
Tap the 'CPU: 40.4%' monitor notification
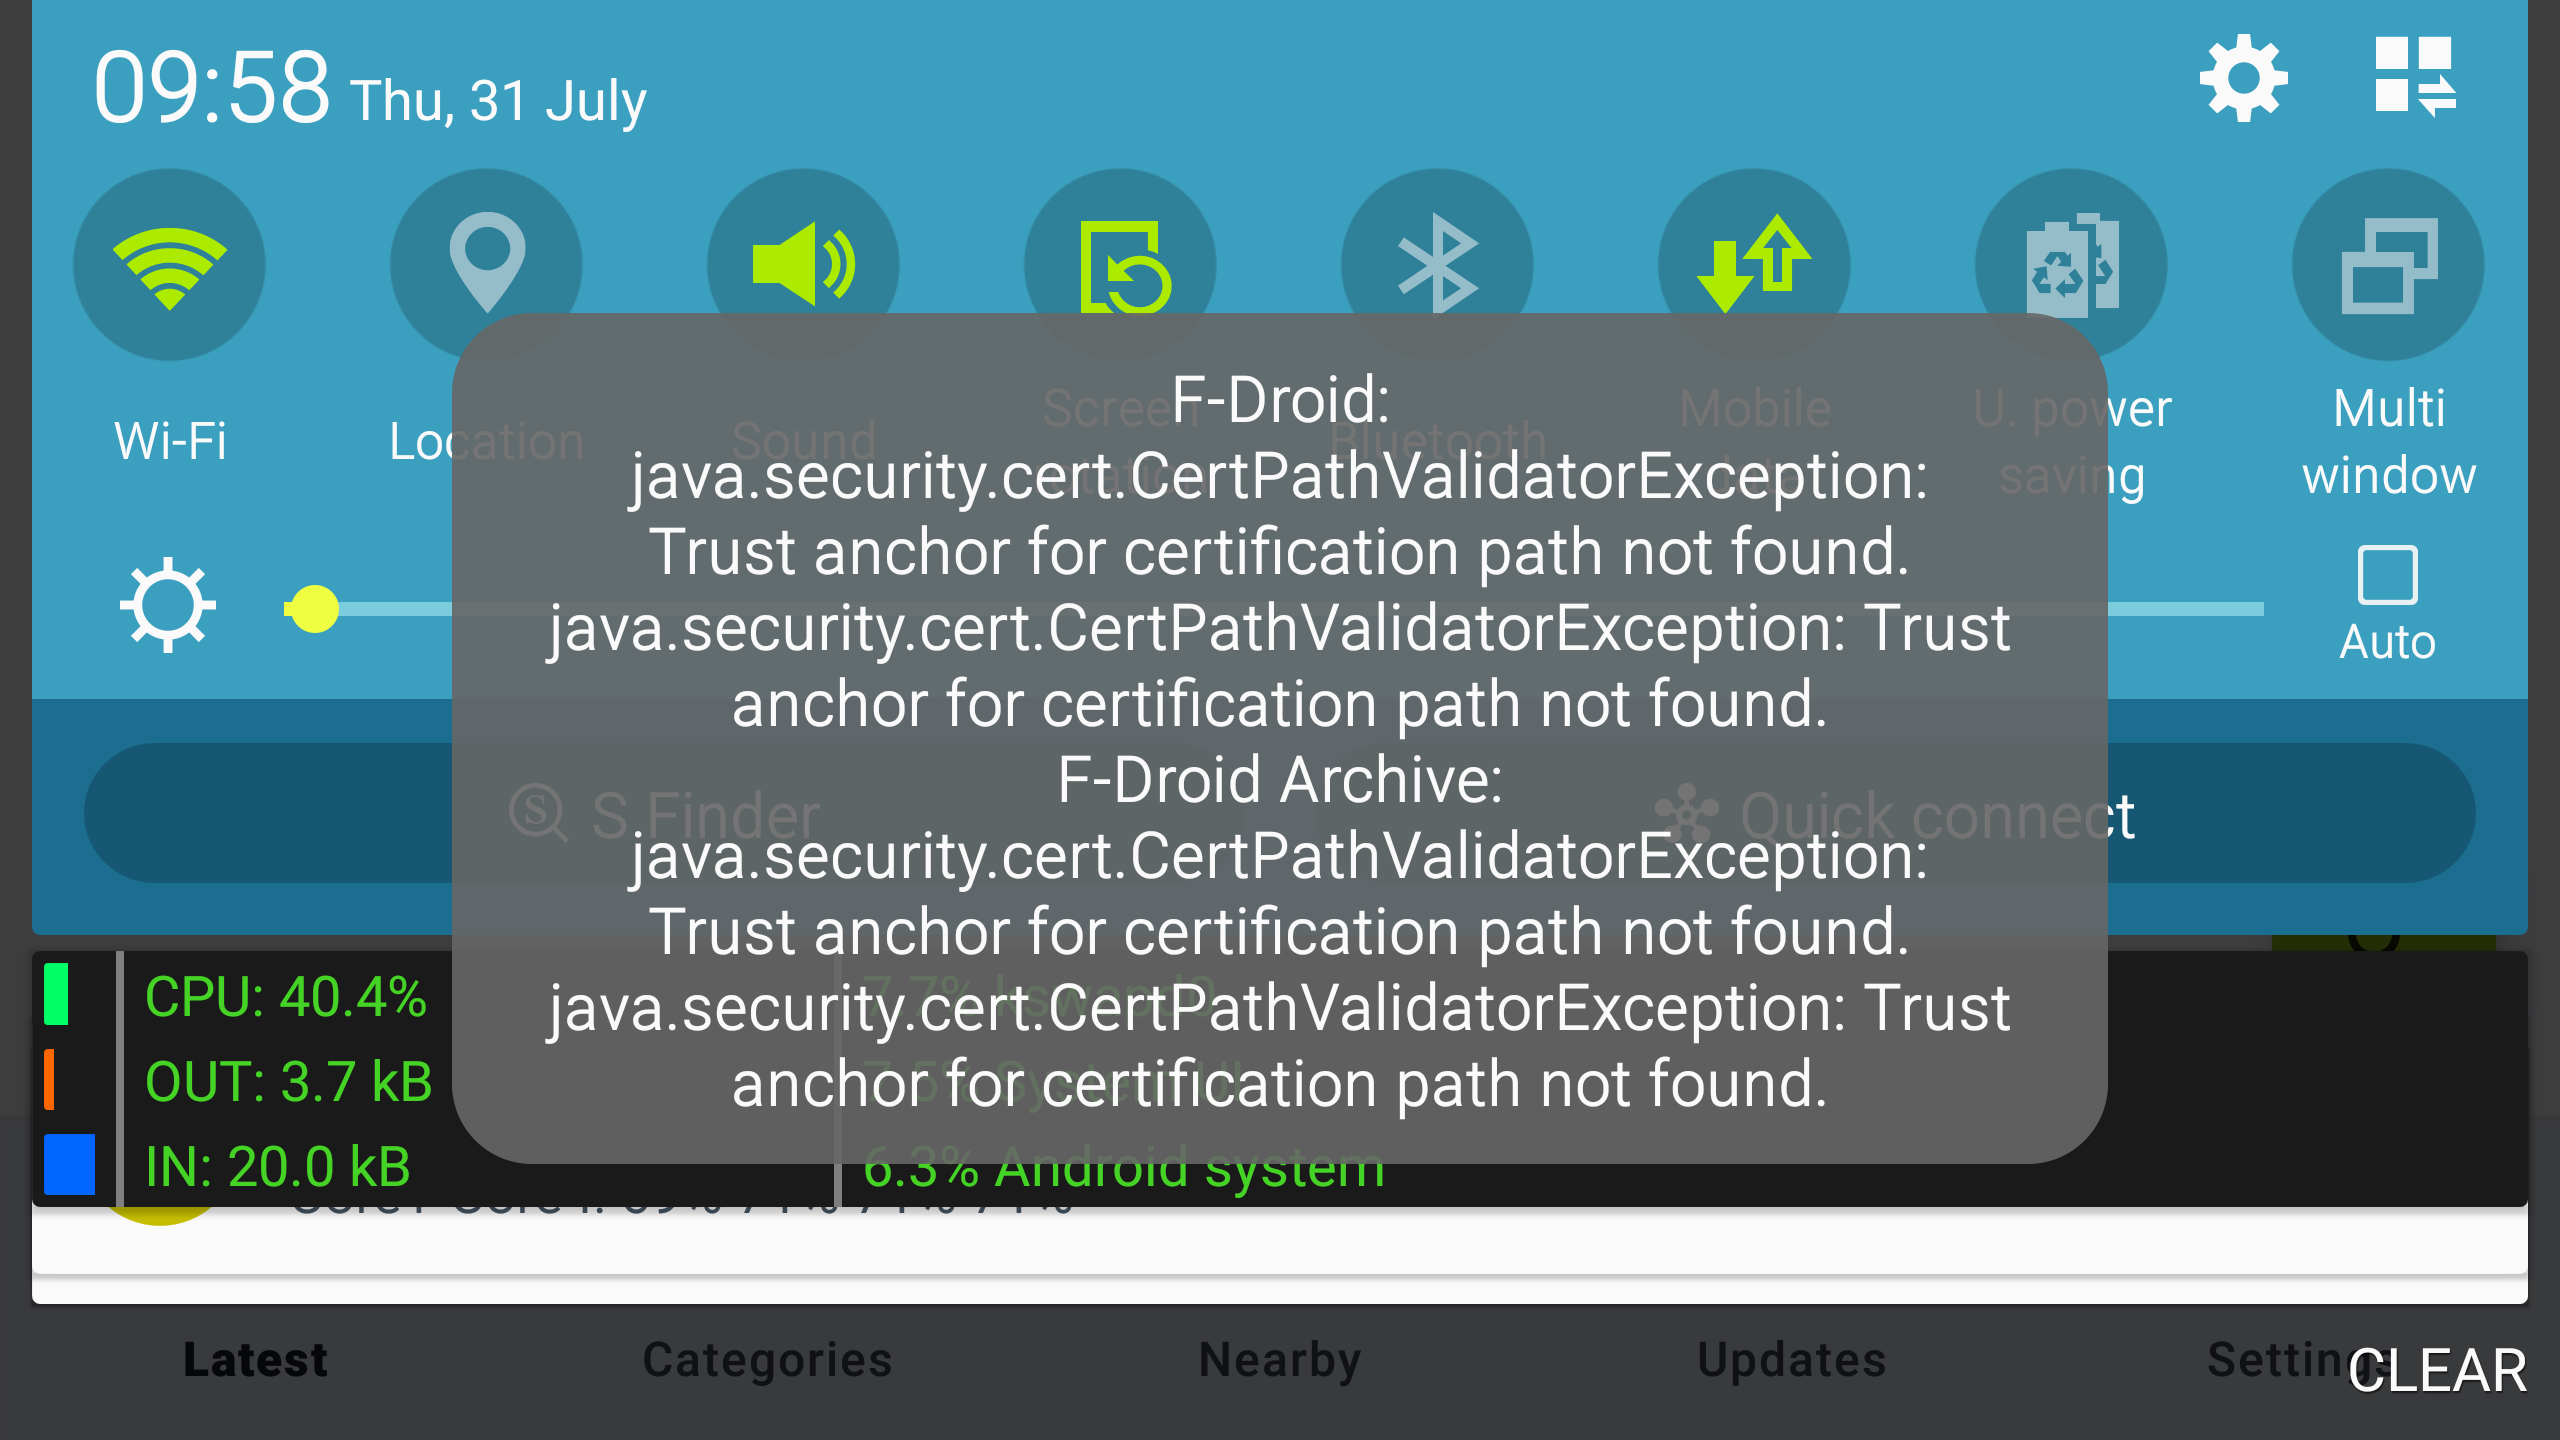[x=286, y=997]
